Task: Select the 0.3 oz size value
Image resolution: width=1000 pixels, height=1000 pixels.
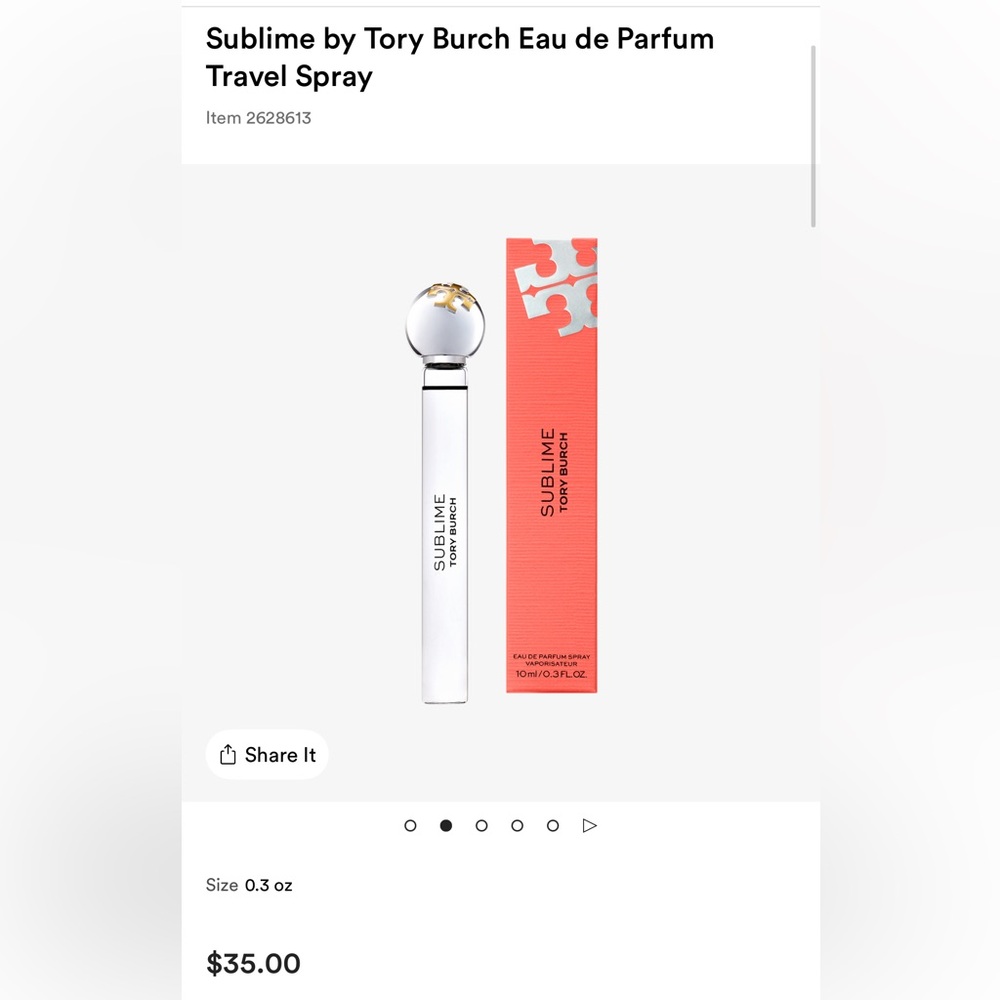Action: [x=268, y=885]
